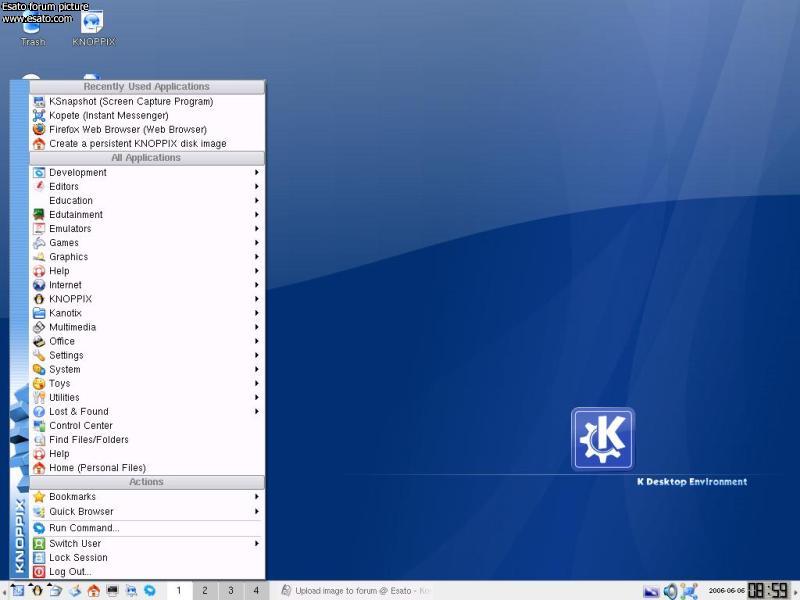Expand the Development submenu arrow
Image resolution: width=800 pixels, height=600 pixels.
(257, 172)
